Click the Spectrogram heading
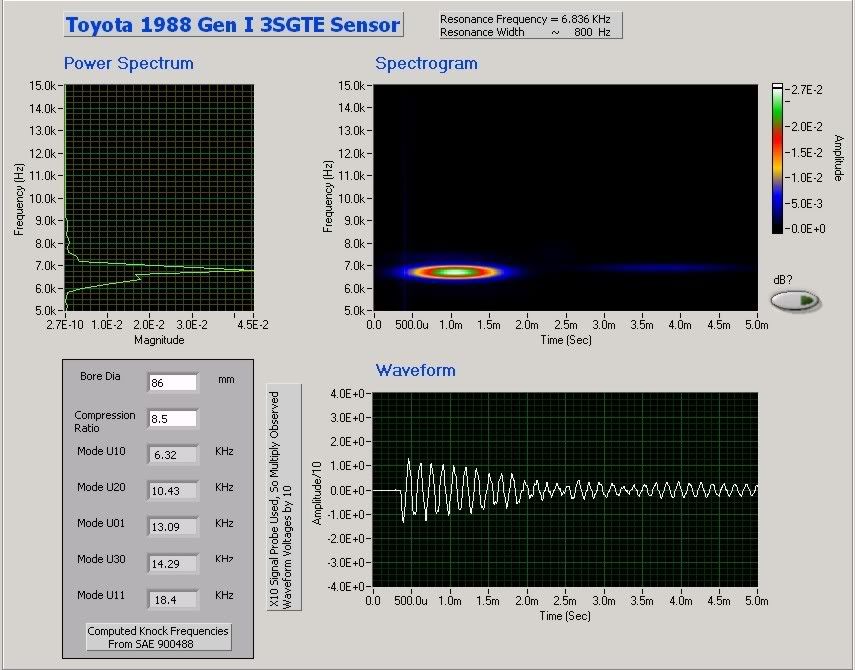855x670 pixels. (x=426, y=63)
